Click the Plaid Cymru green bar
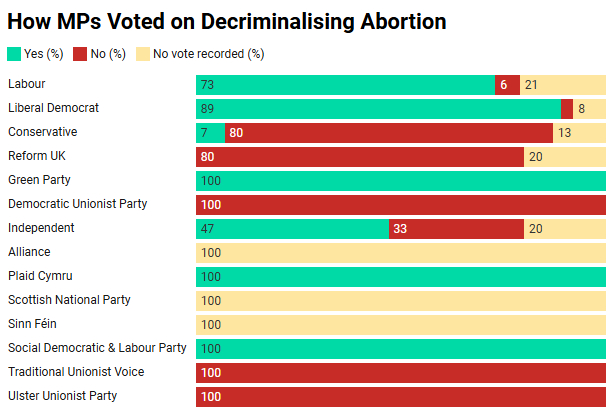Image resolution: width=612 pixels, height=418 pixels. (x=400, y=277)
